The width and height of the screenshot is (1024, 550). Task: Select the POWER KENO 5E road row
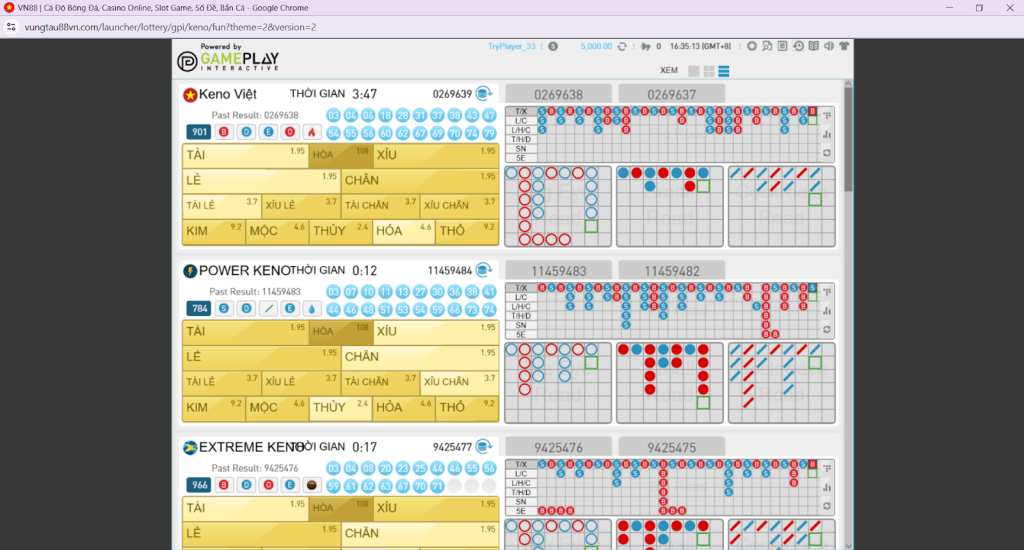[521, 334]
